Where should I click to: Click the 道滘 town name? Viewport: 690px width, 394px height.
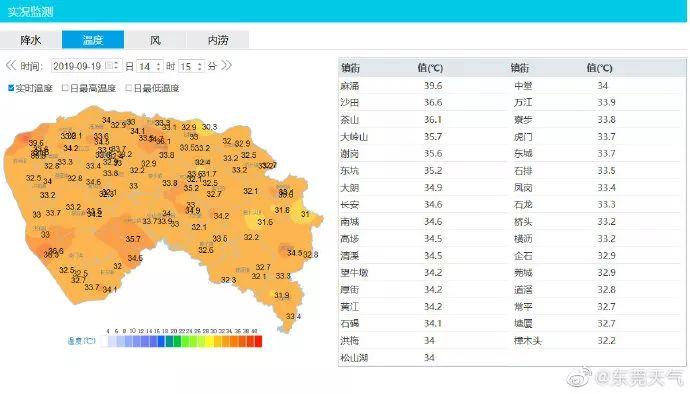tap(523, 290)
